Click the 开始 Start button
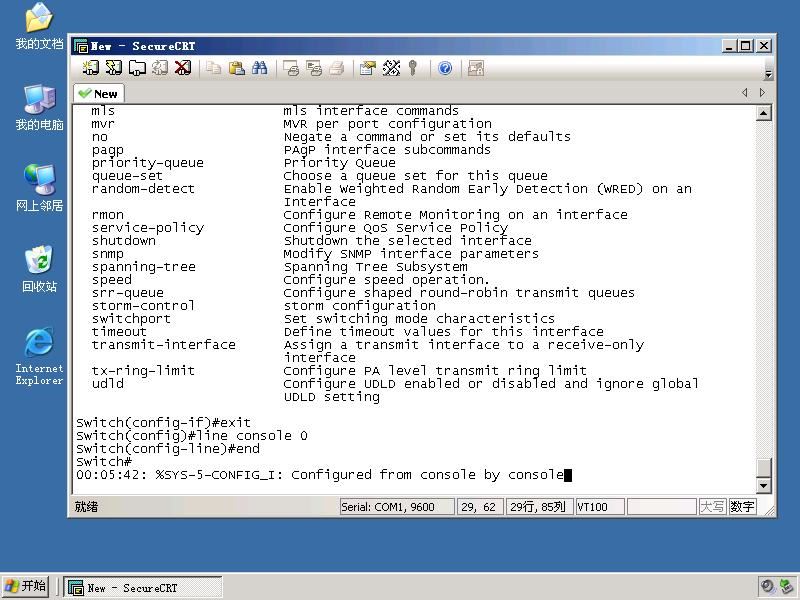Viewport: 800px width, 600px height. pos(25,586)
